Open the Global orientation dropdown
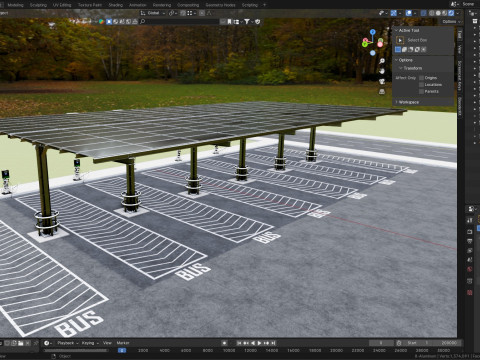Screen dimensions: 480x360 [153, 13]
